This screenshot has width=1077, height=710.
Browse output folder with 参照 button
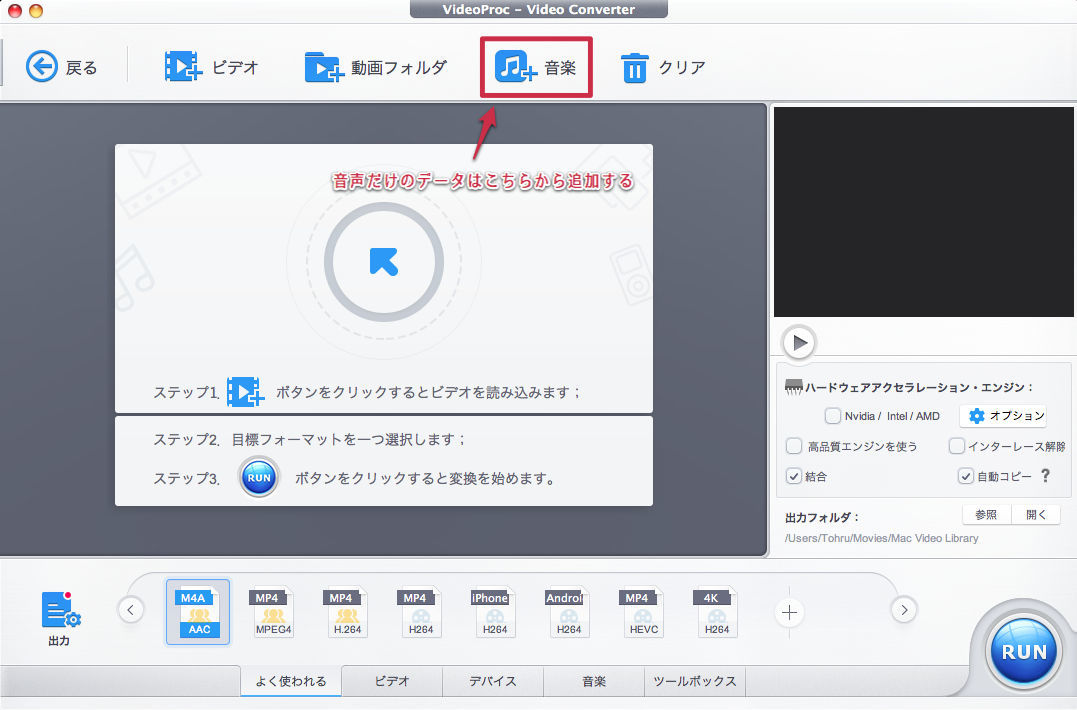[986, 514]
